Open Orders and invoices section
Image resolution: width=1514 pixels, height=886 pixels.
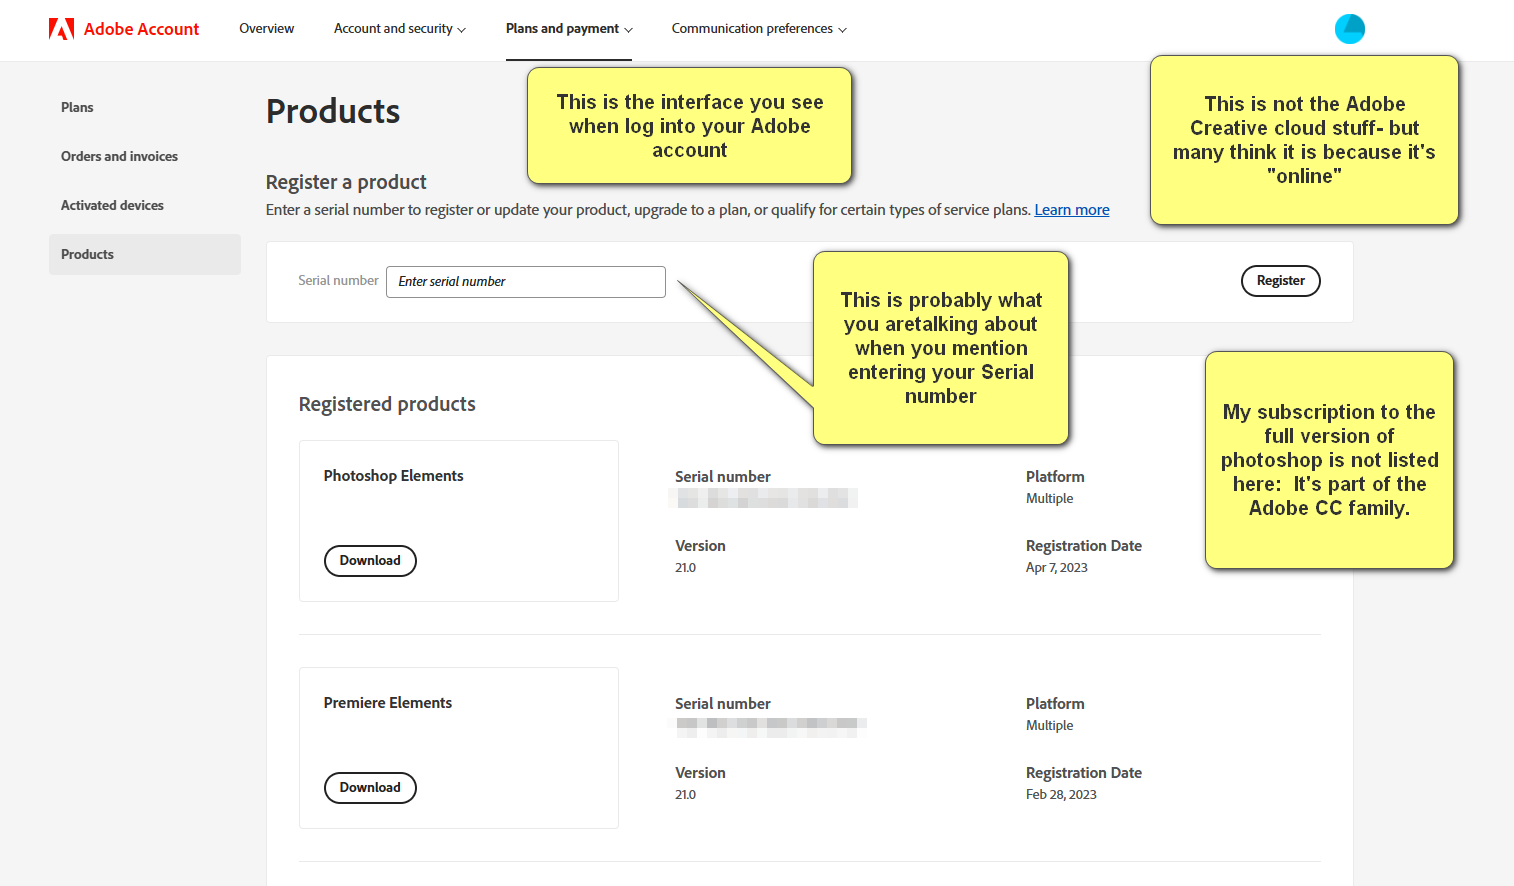pos(119,156)
